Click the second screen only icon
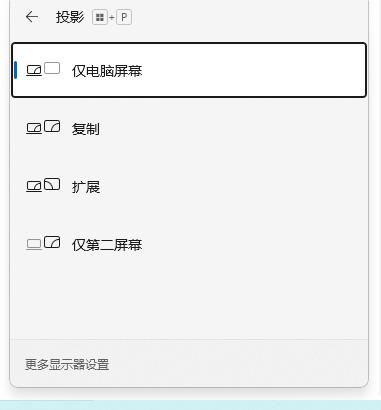The image size is (381, 410). (43, 243)
